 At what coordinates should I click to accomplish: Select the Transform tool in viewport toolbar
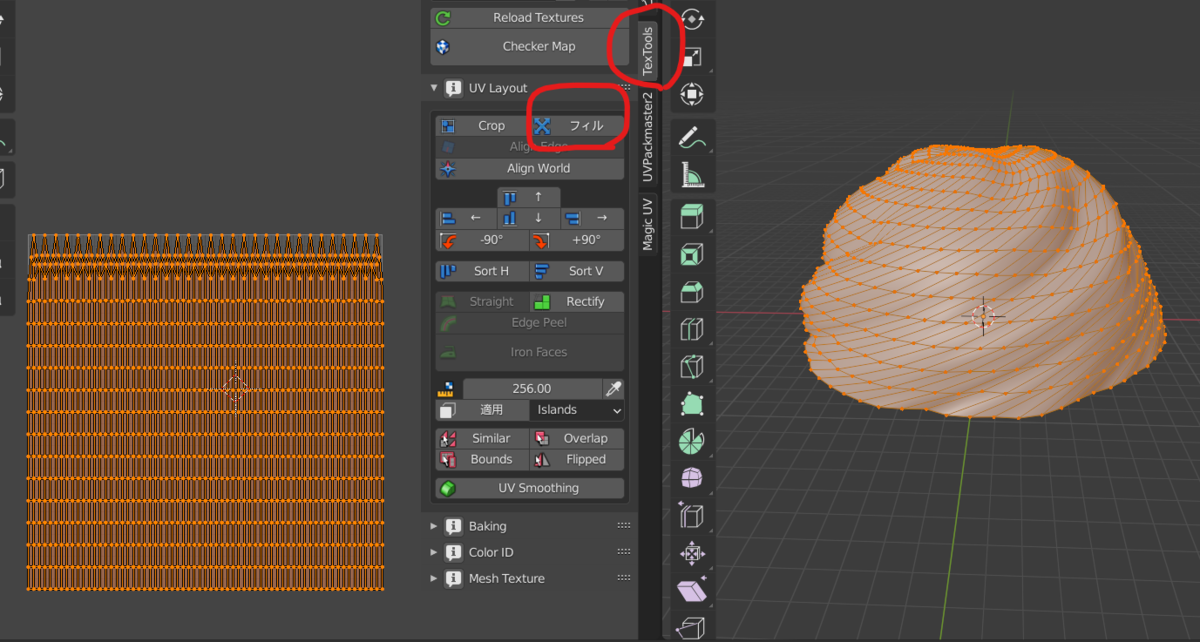[x=692, y=94]
